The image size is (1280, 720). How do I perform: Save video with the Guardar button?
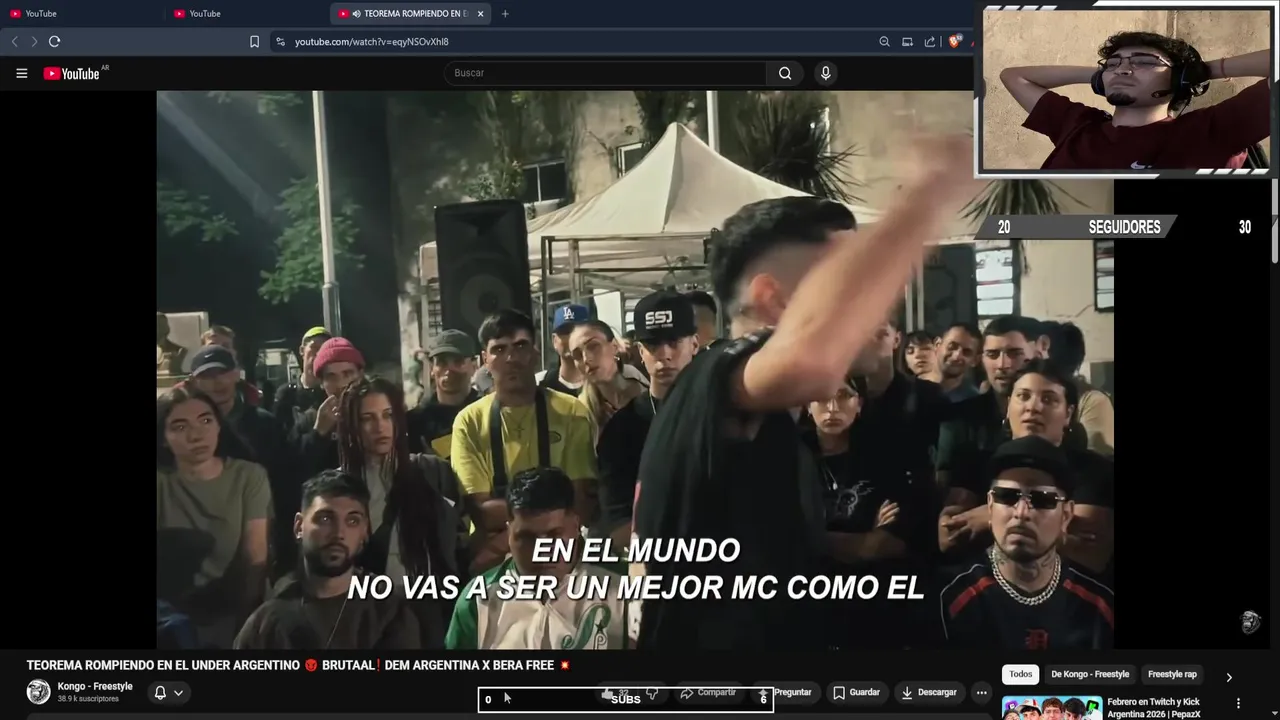tap(857, 692)
